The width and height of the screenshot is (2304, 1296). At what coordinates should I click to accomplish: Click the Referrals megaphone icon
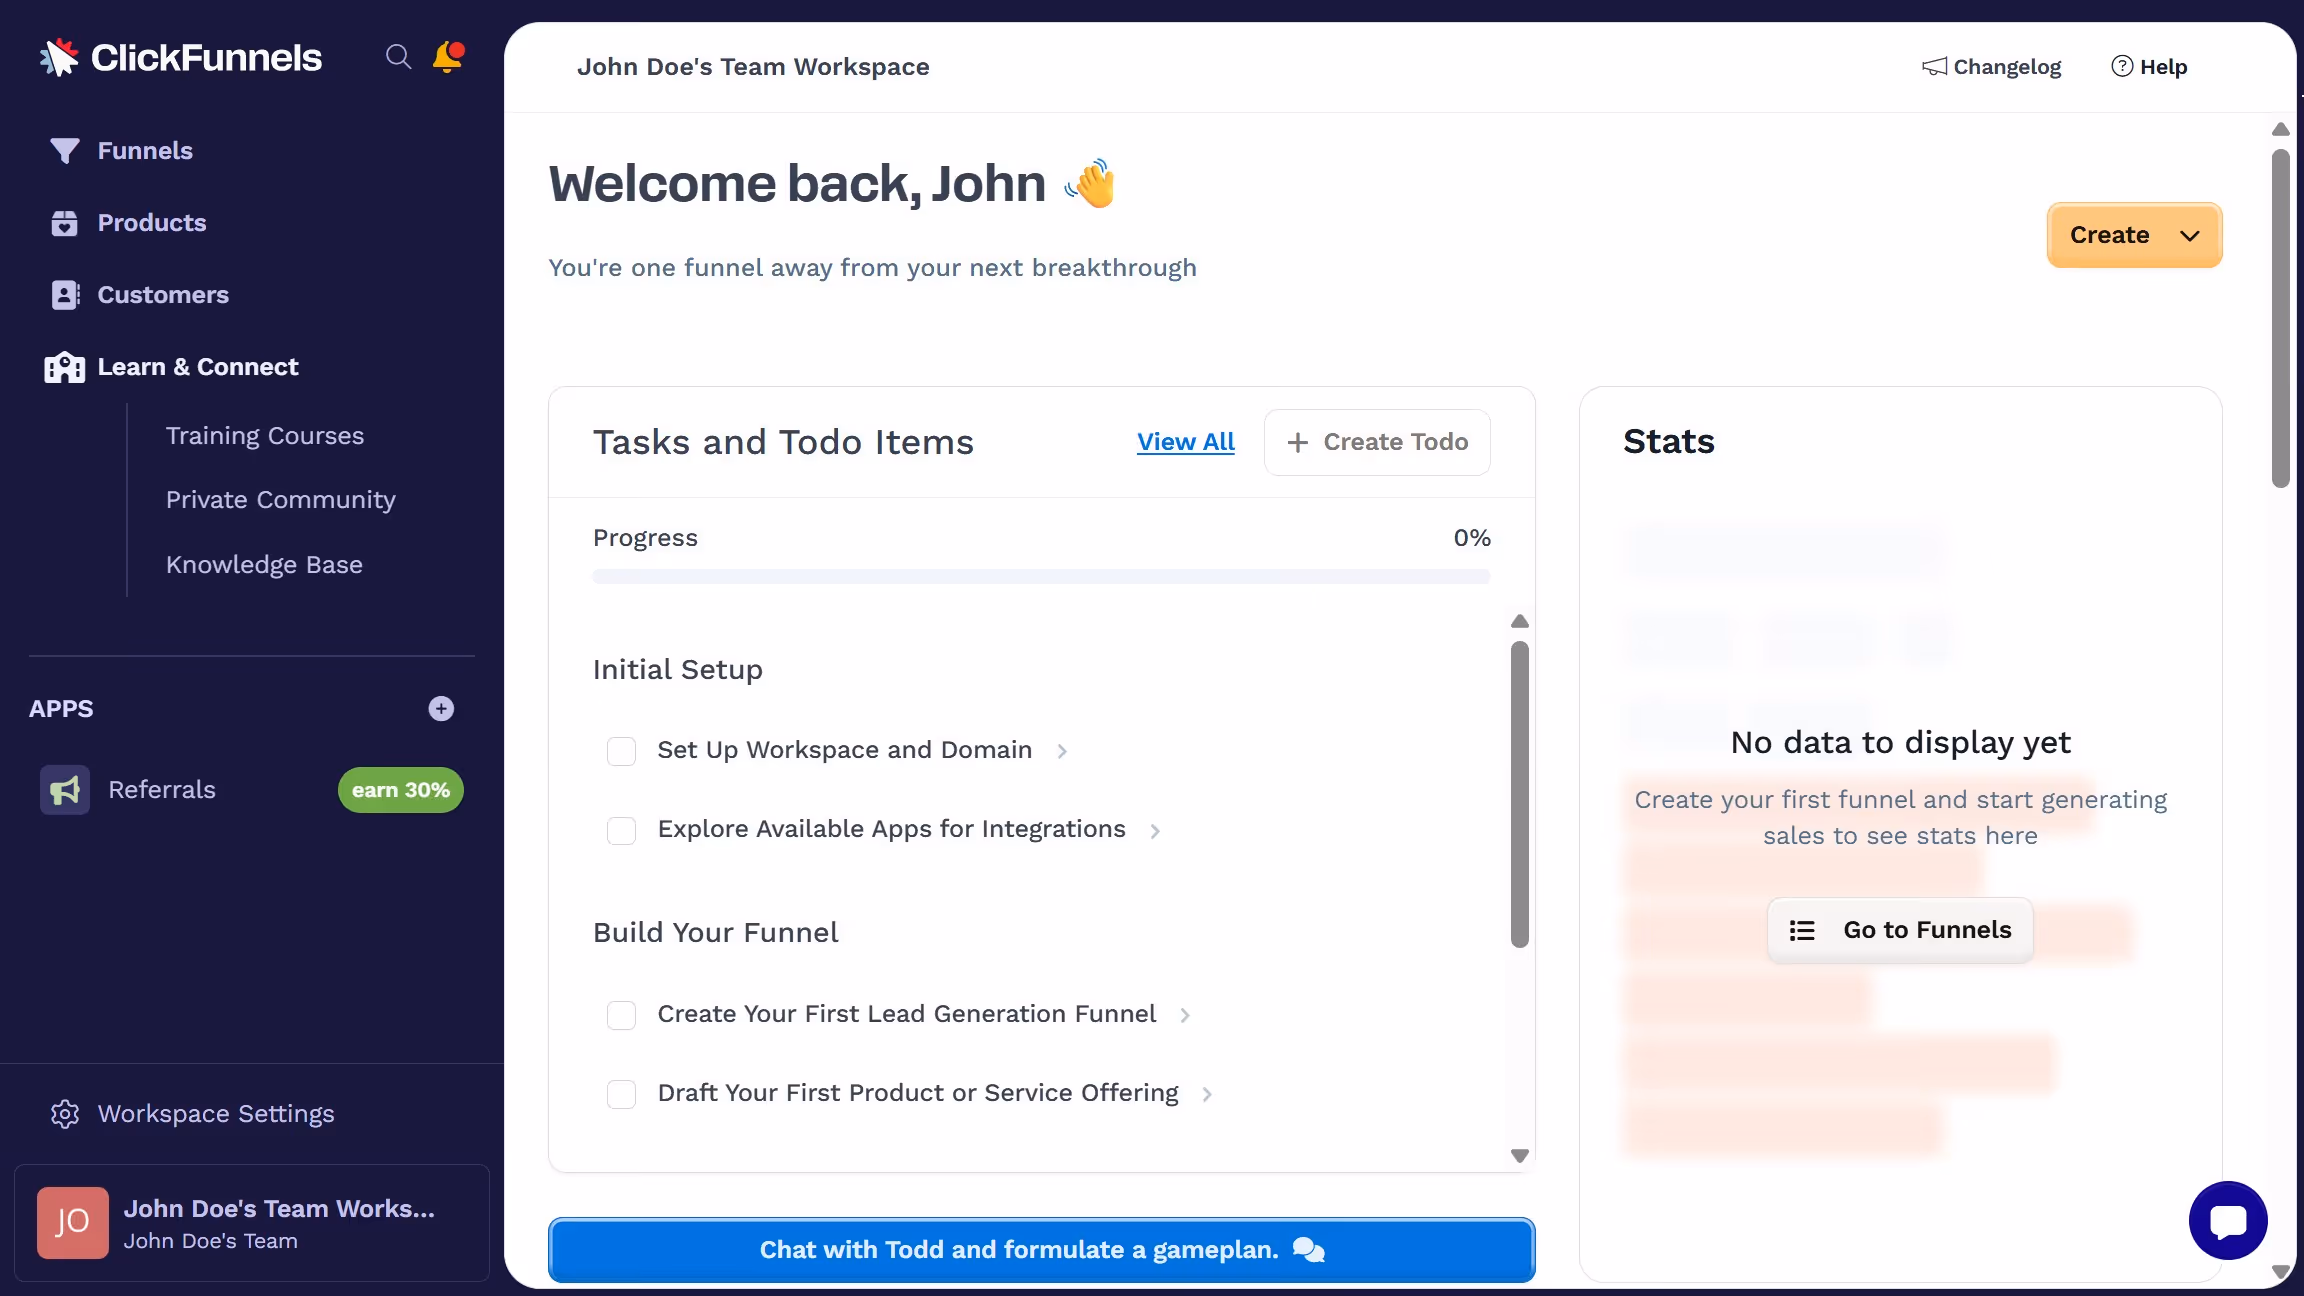(65, 790)
